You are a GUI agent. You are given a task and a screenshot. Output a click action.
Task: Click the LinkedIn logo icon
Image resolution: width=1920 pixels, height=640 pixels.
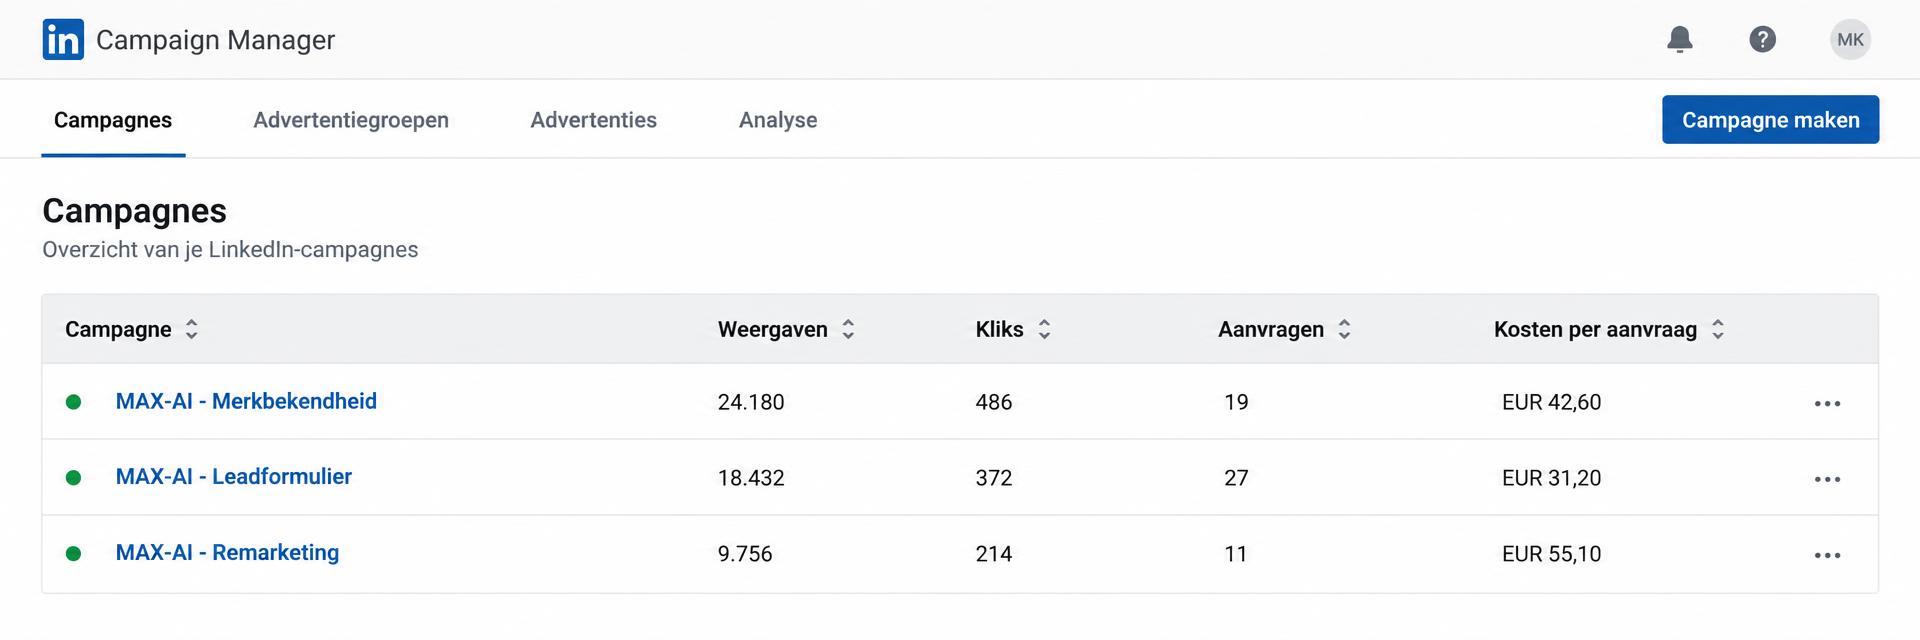(63, 40)
